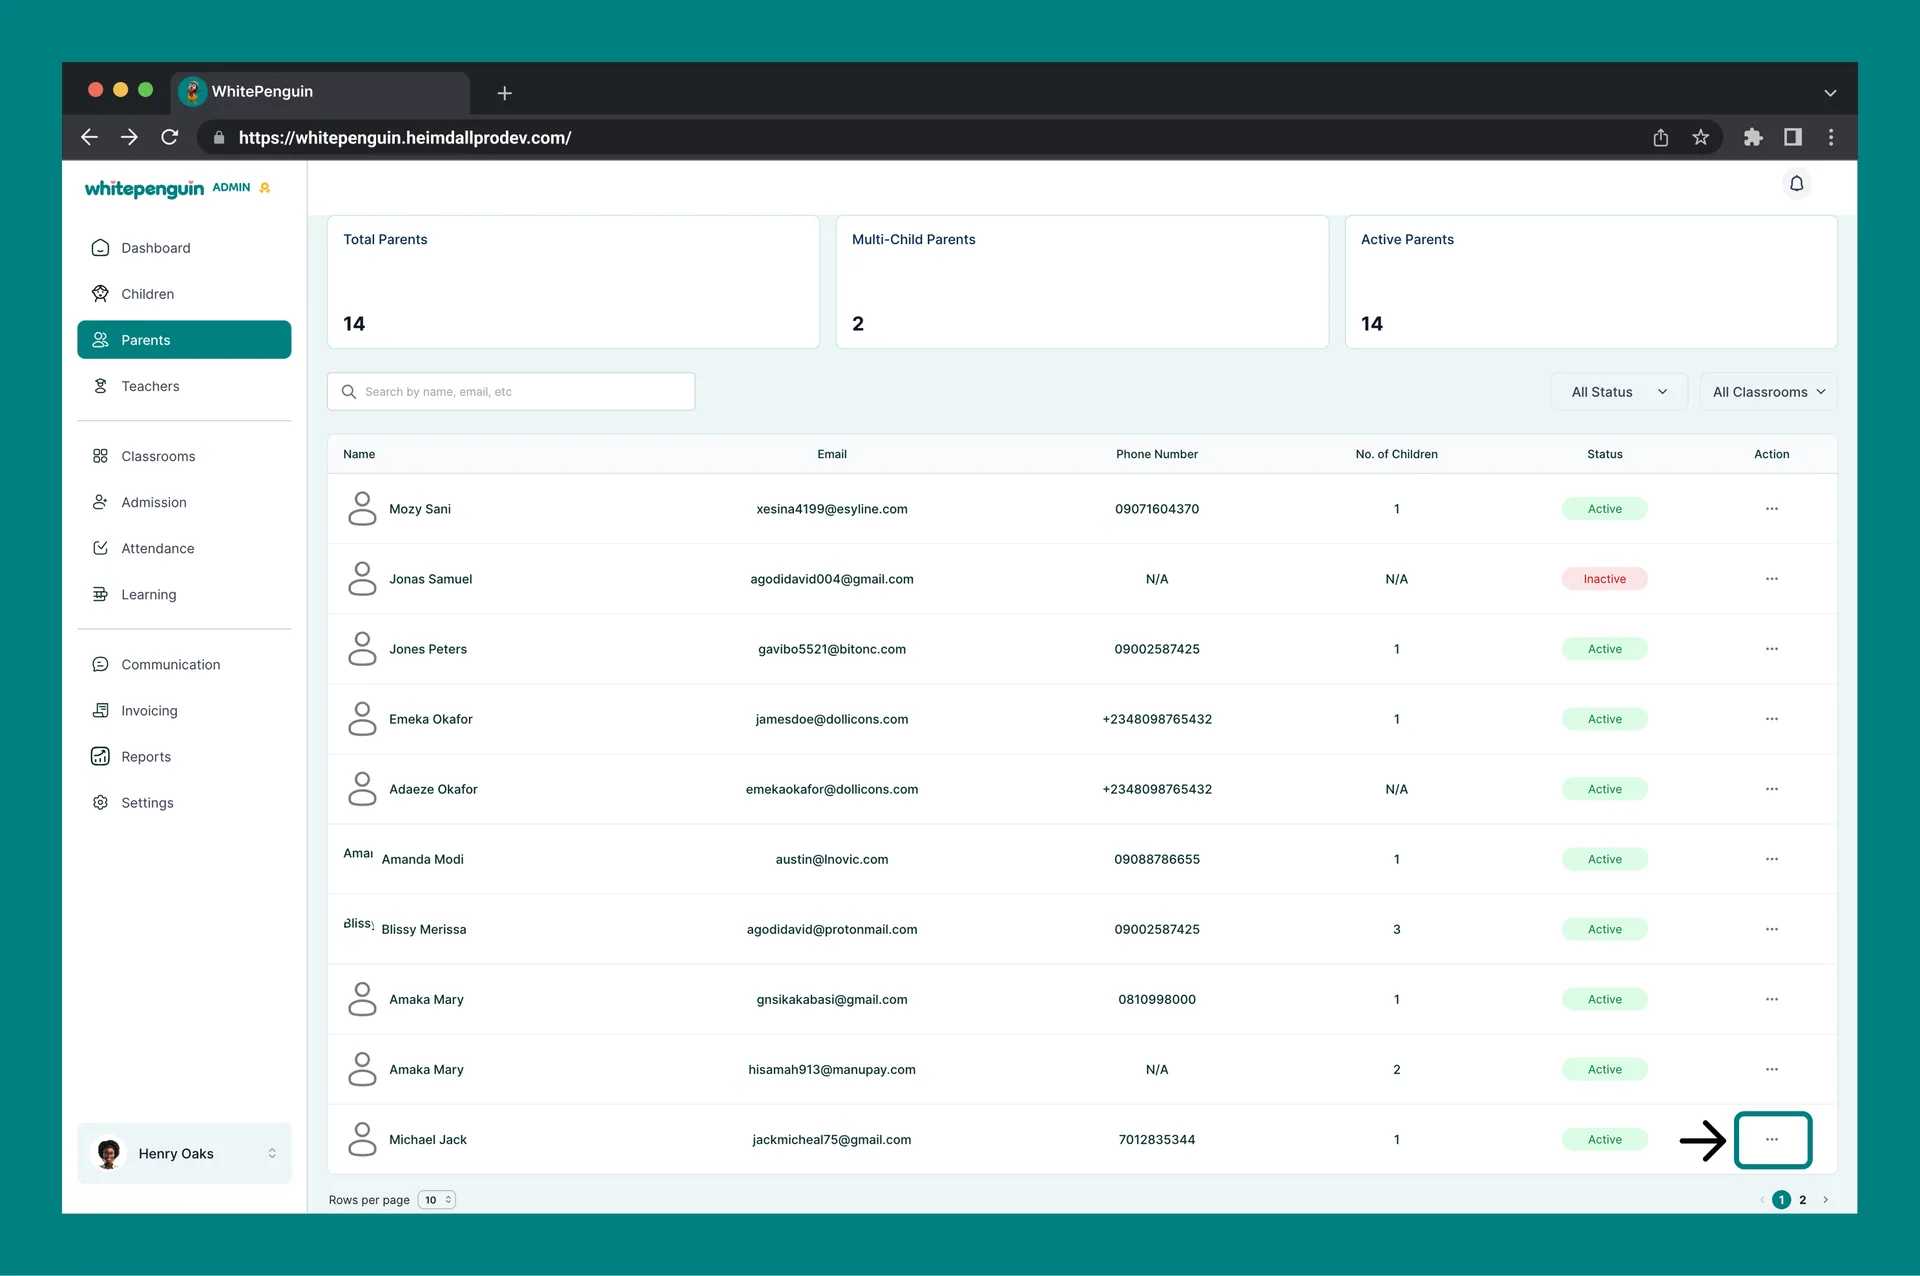Reload the page with refresh icon
Viewport: 1920px width, 1276px height.
(170, 137)
